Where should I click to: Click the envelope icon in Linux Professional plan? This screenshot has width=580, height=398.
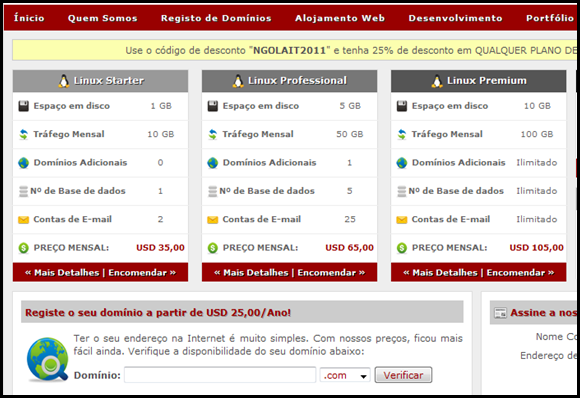(x=213, y=220)
